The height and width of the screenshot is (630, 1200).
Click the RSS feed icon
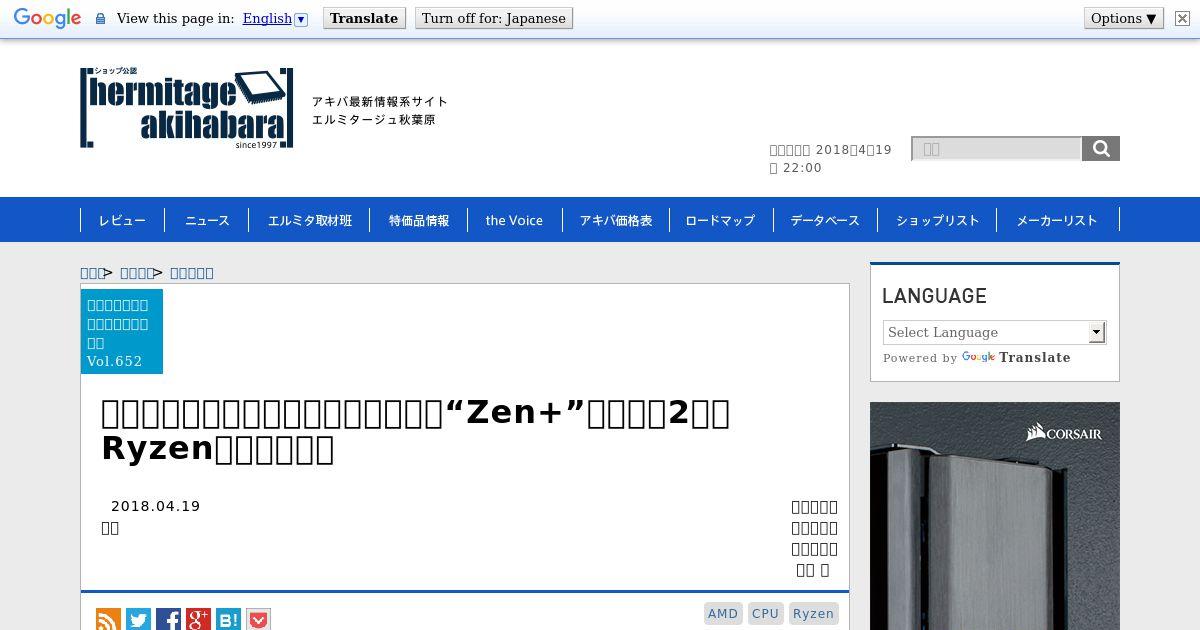click(108, 620)
